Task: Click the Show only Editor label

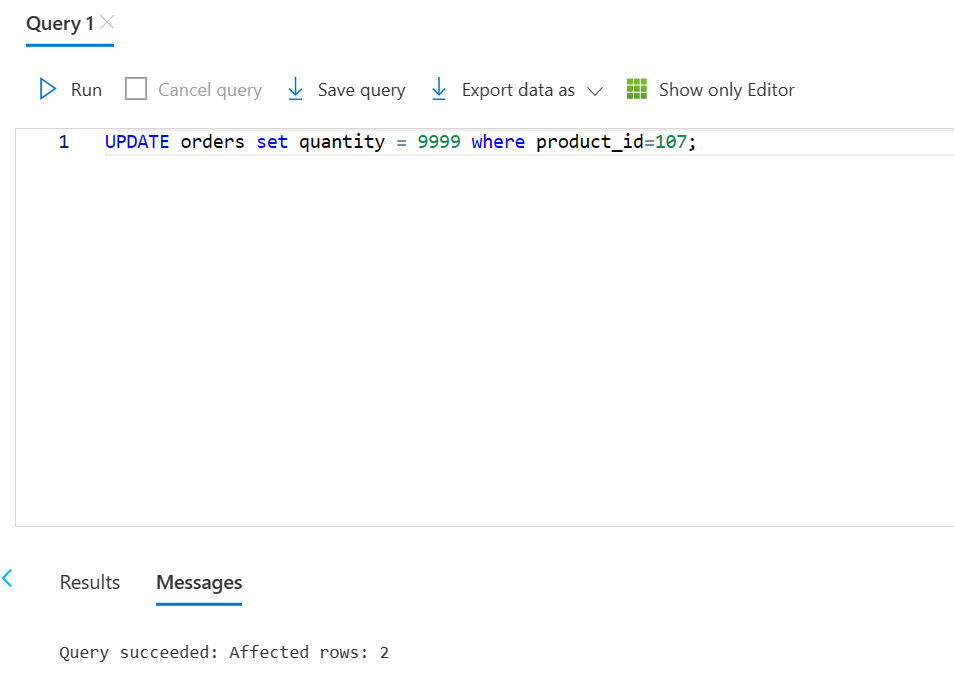Action: [x=726, y=90]
